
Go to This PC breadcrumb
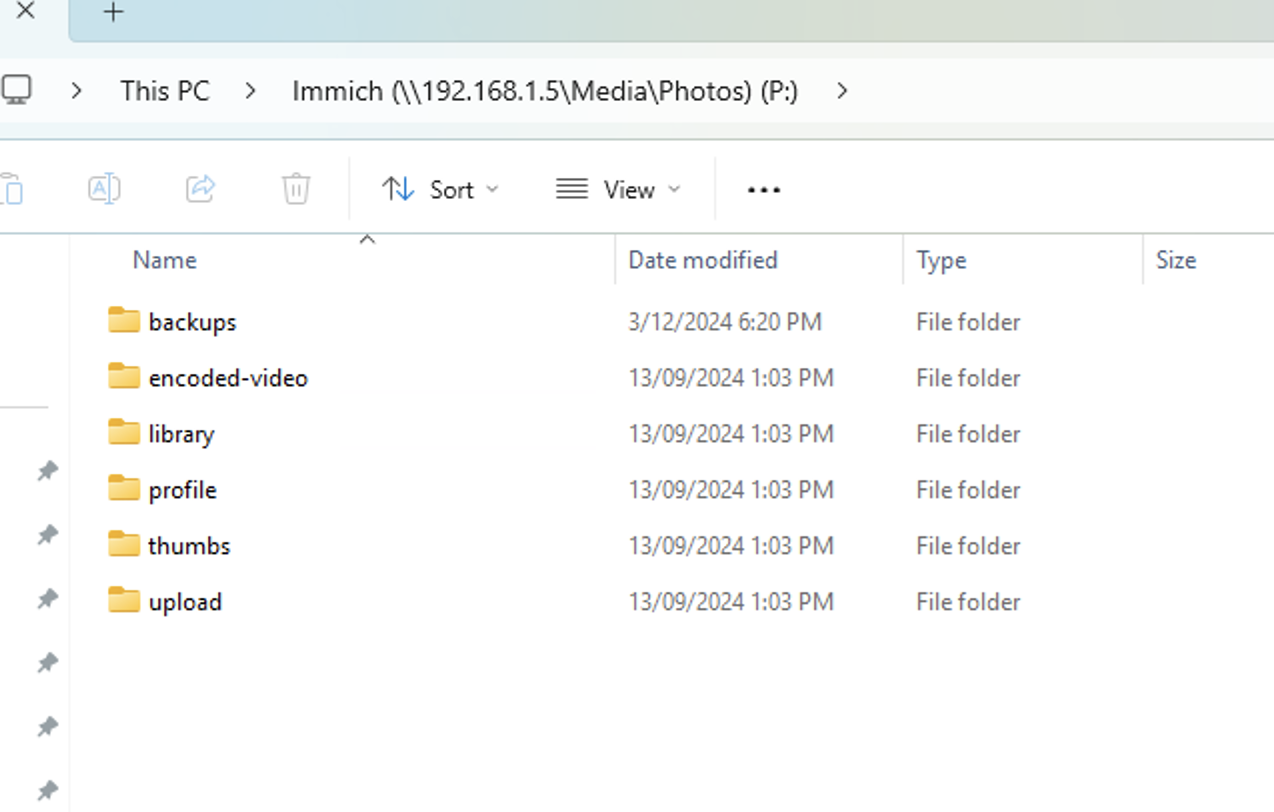(x=165, y=91)
